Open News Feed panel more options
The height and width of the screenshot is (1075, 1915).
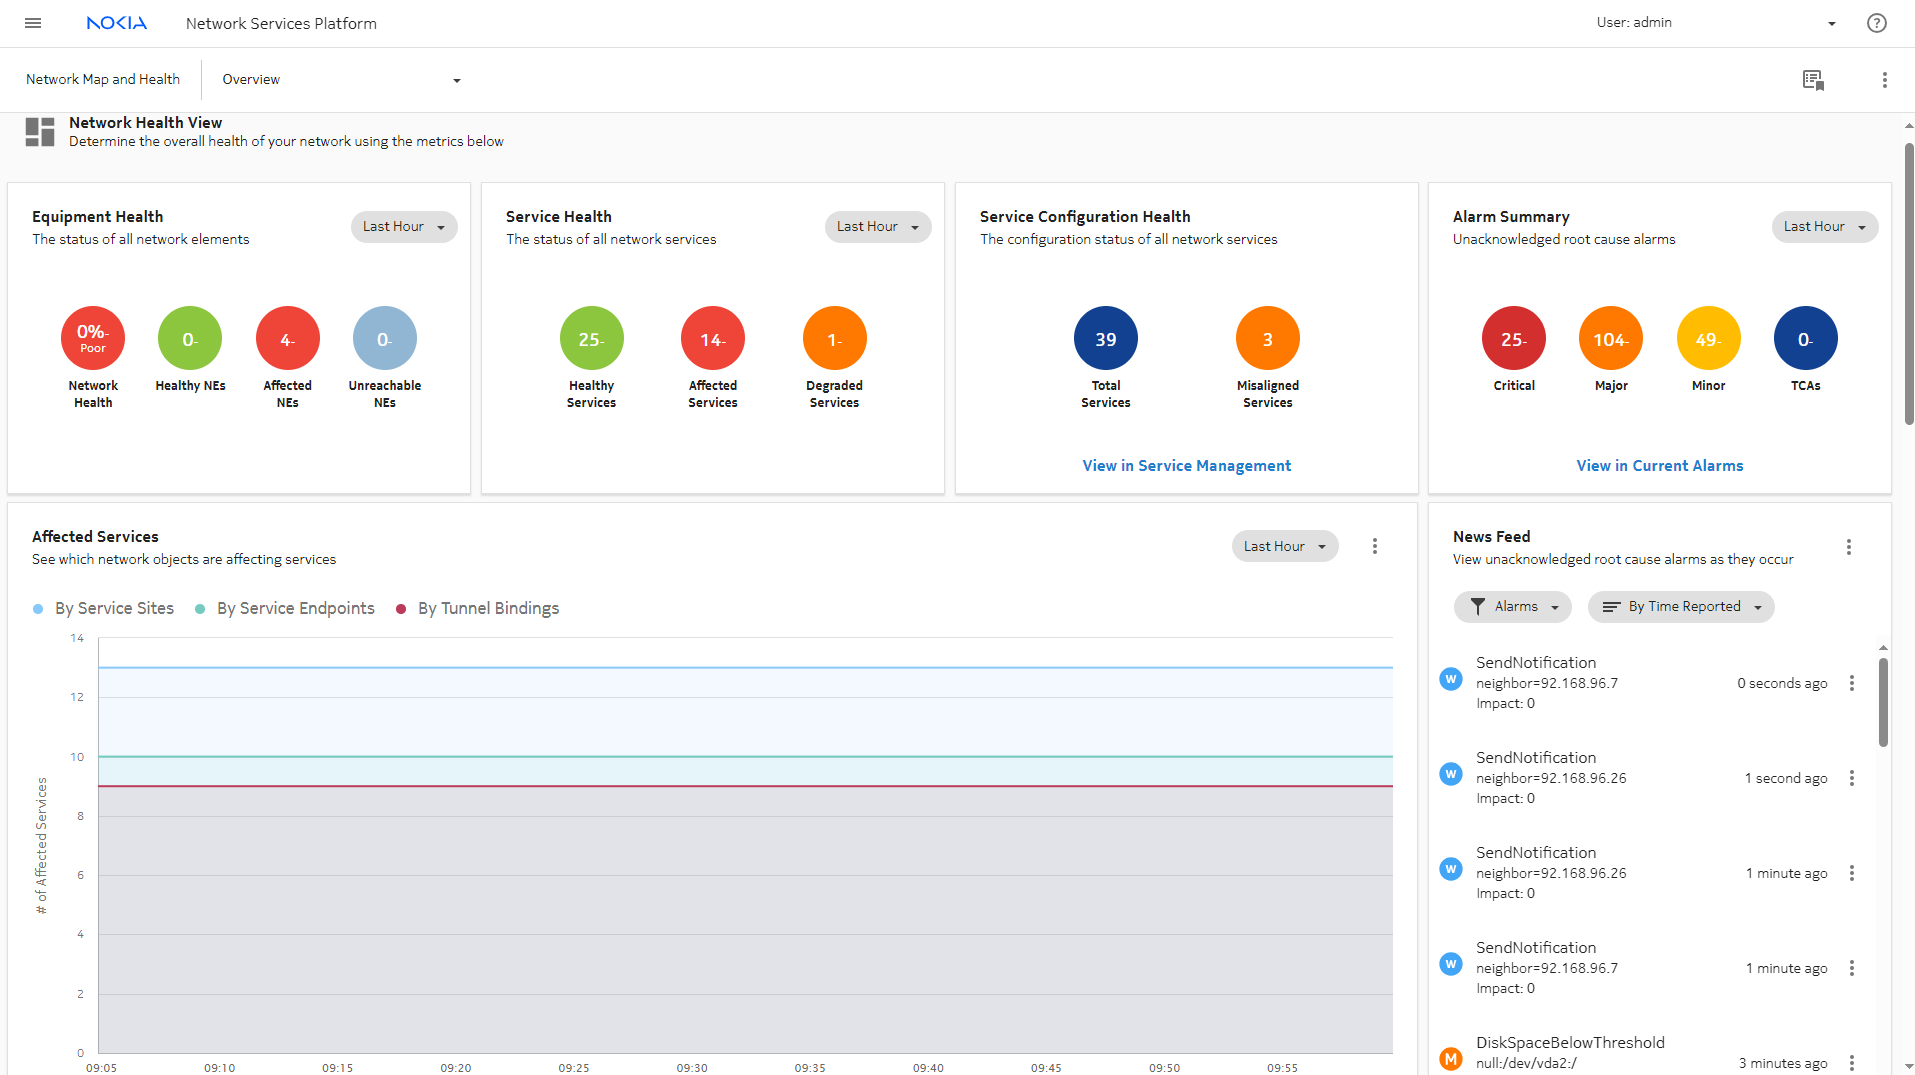[1849, 547]
